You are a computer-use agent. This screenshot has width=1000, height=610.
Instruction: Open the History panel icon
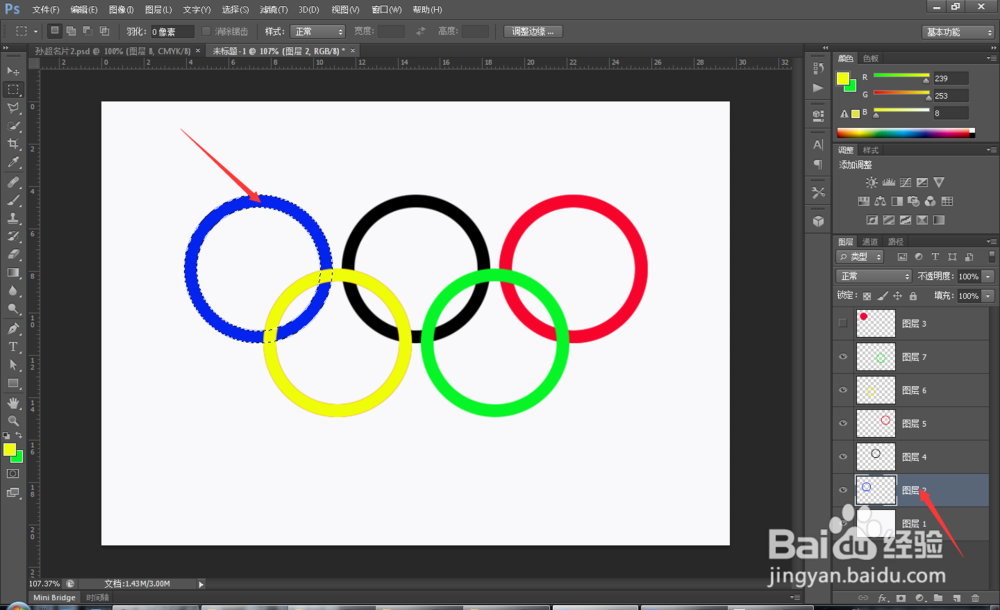coord(818,68)
